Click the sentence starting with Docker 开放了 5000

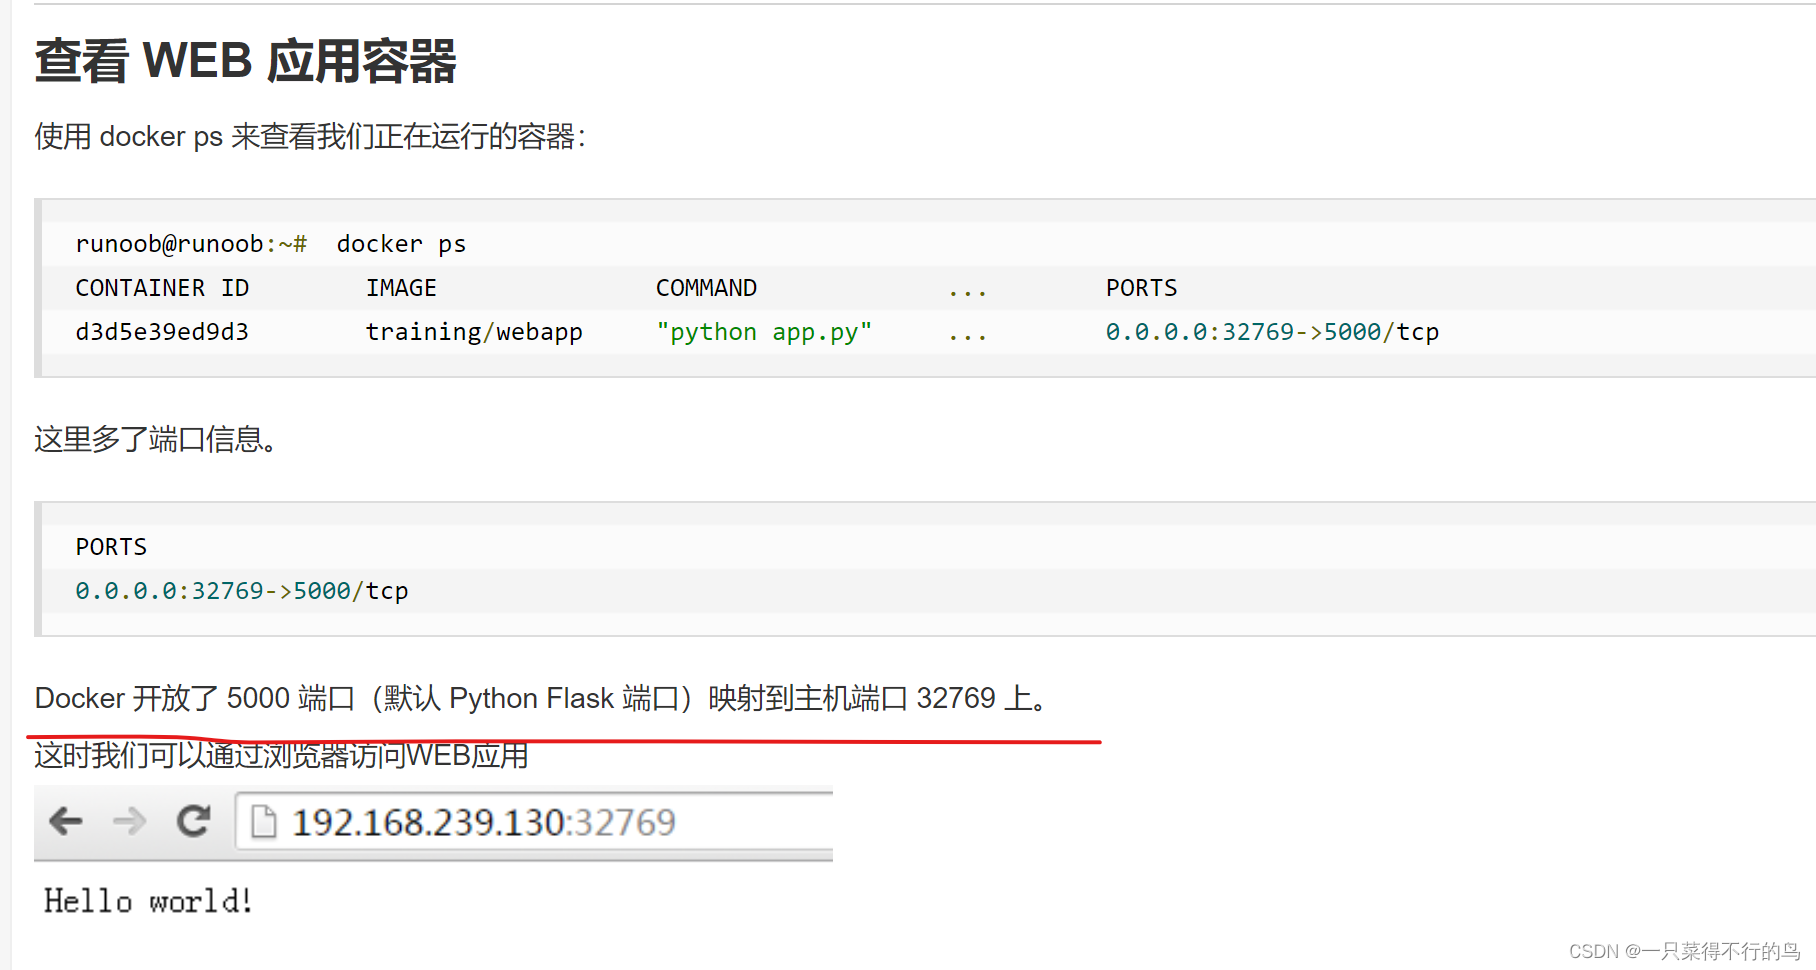[541, 698]
